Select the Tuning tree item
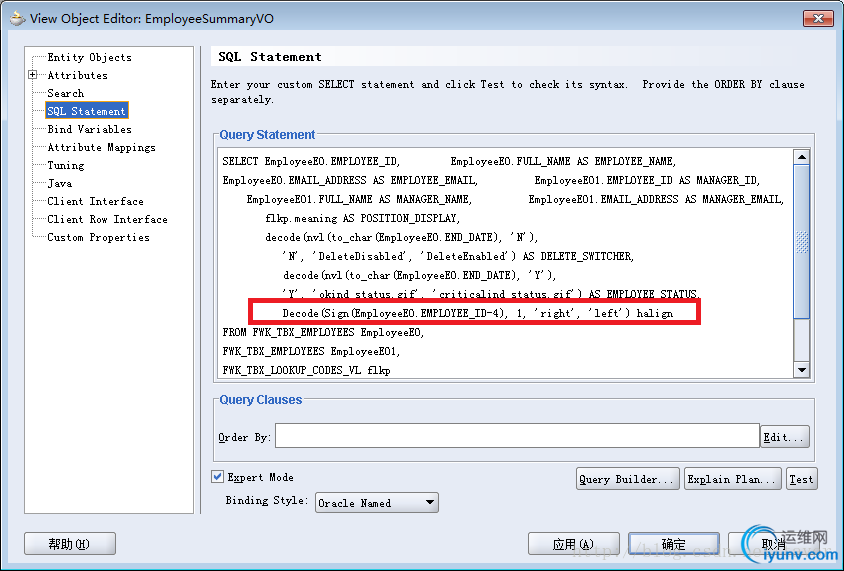The width and height of the screenshot is (844, 571). tap(66, 165)
